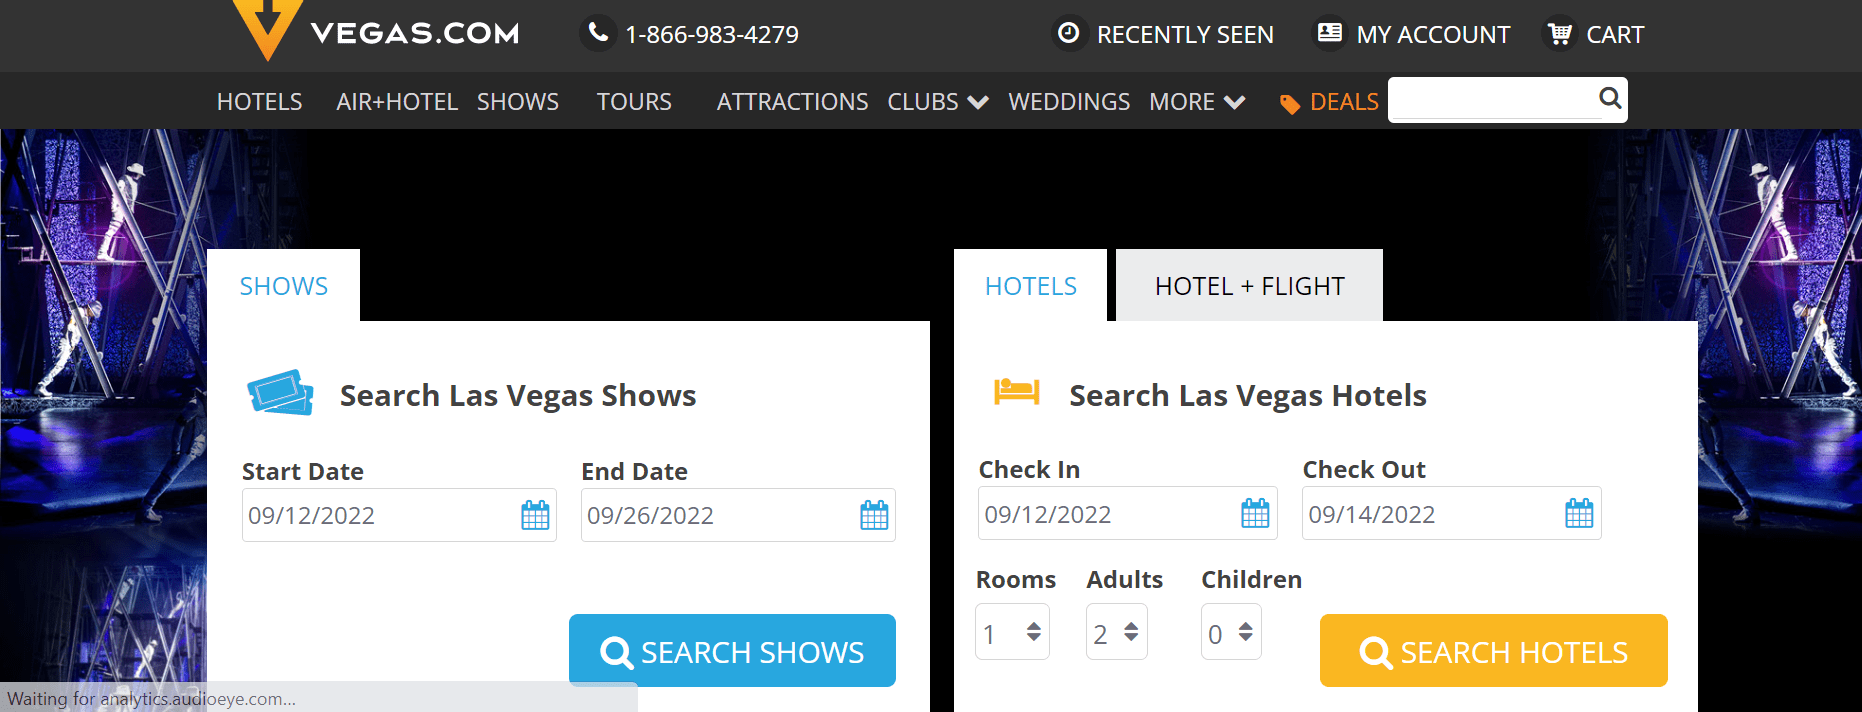Go to Attractions in the navigation bar

tap(792, 102)
